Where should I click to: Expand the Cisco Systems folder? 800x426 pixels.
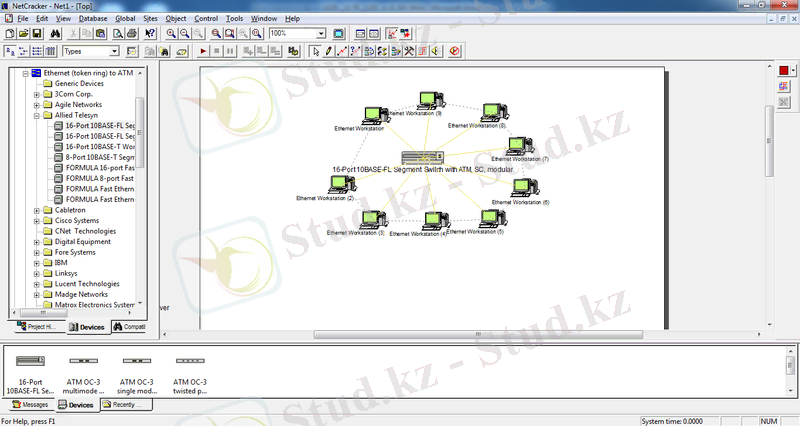coord(37,221)
